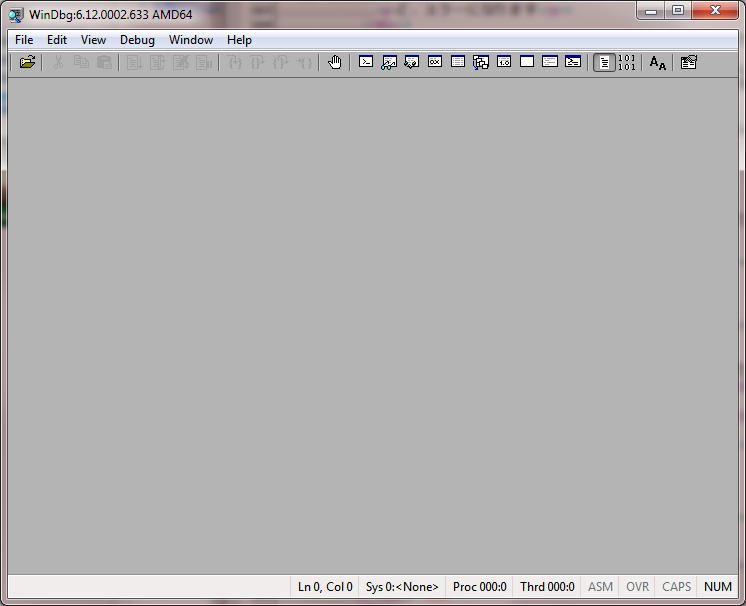
Task: Open the Call Stack window icon
Action: click(481, 62)
